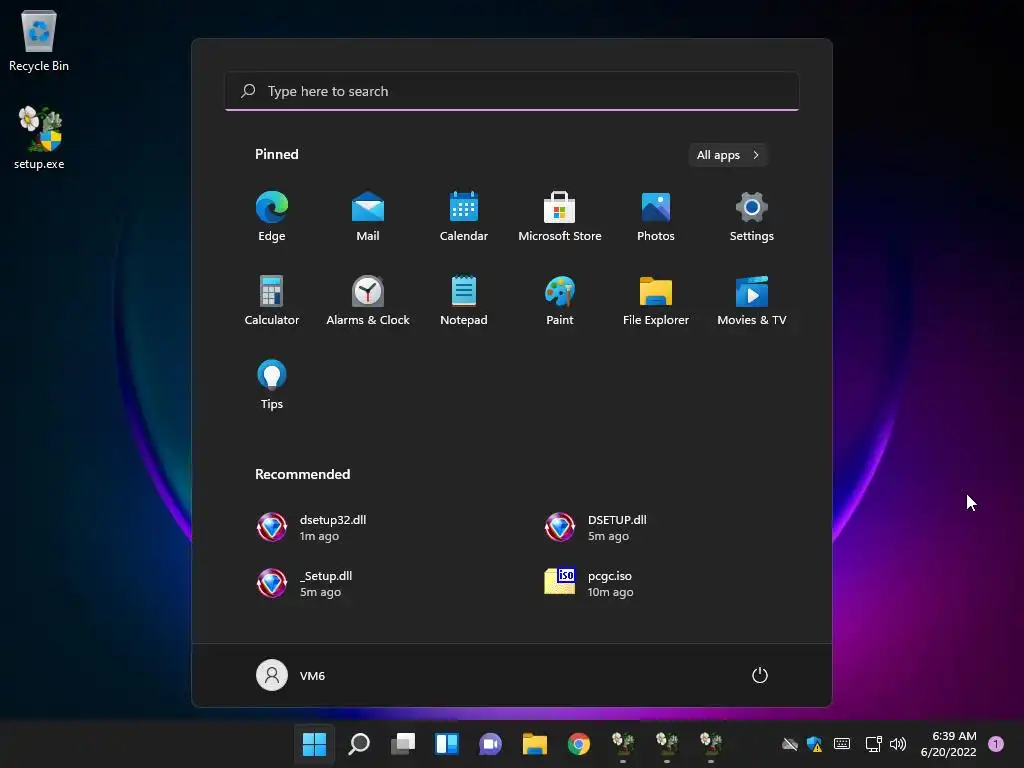
Task: Open the Widgets panel on taskbar
Action: [447, 744]
